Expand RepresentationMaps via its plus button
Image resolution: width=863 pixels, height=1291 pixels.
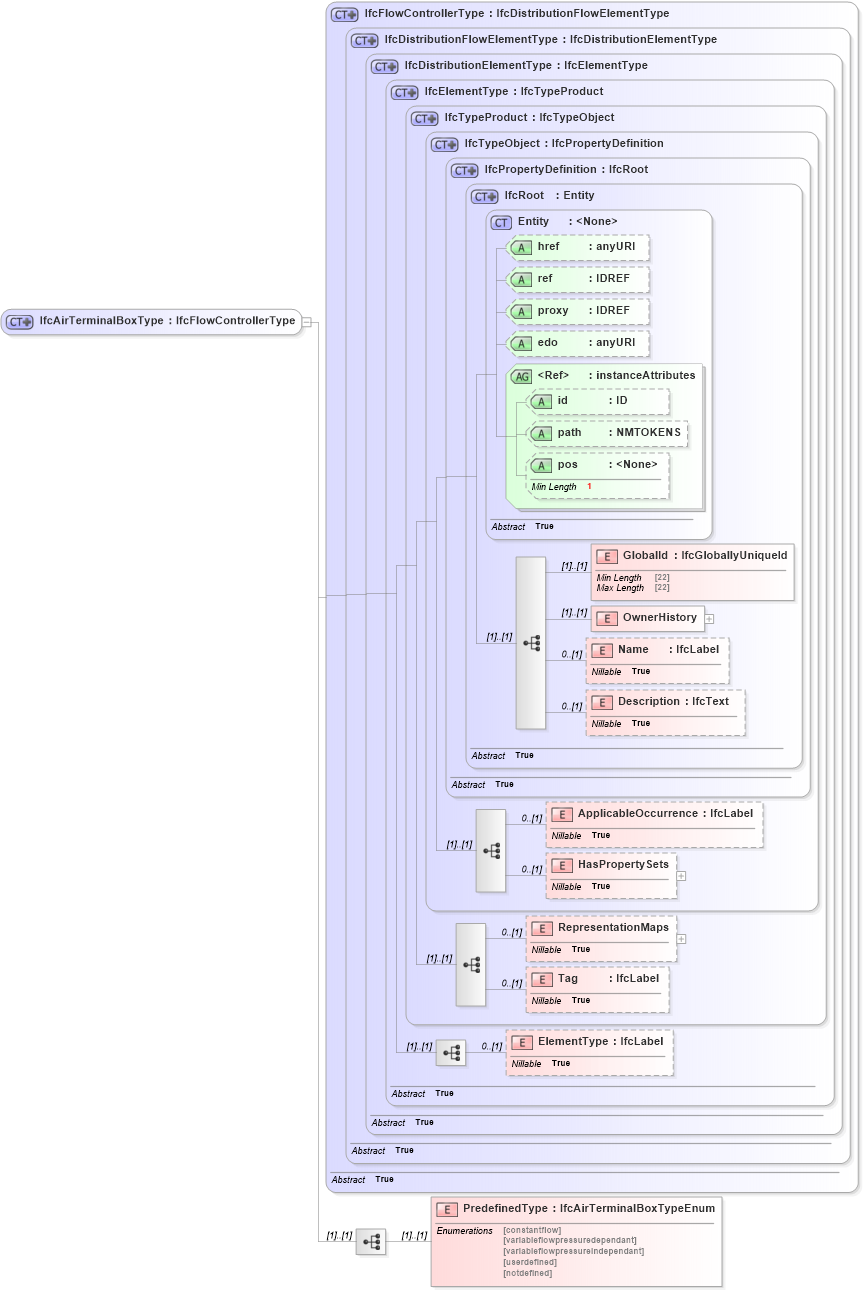point(681,938)
